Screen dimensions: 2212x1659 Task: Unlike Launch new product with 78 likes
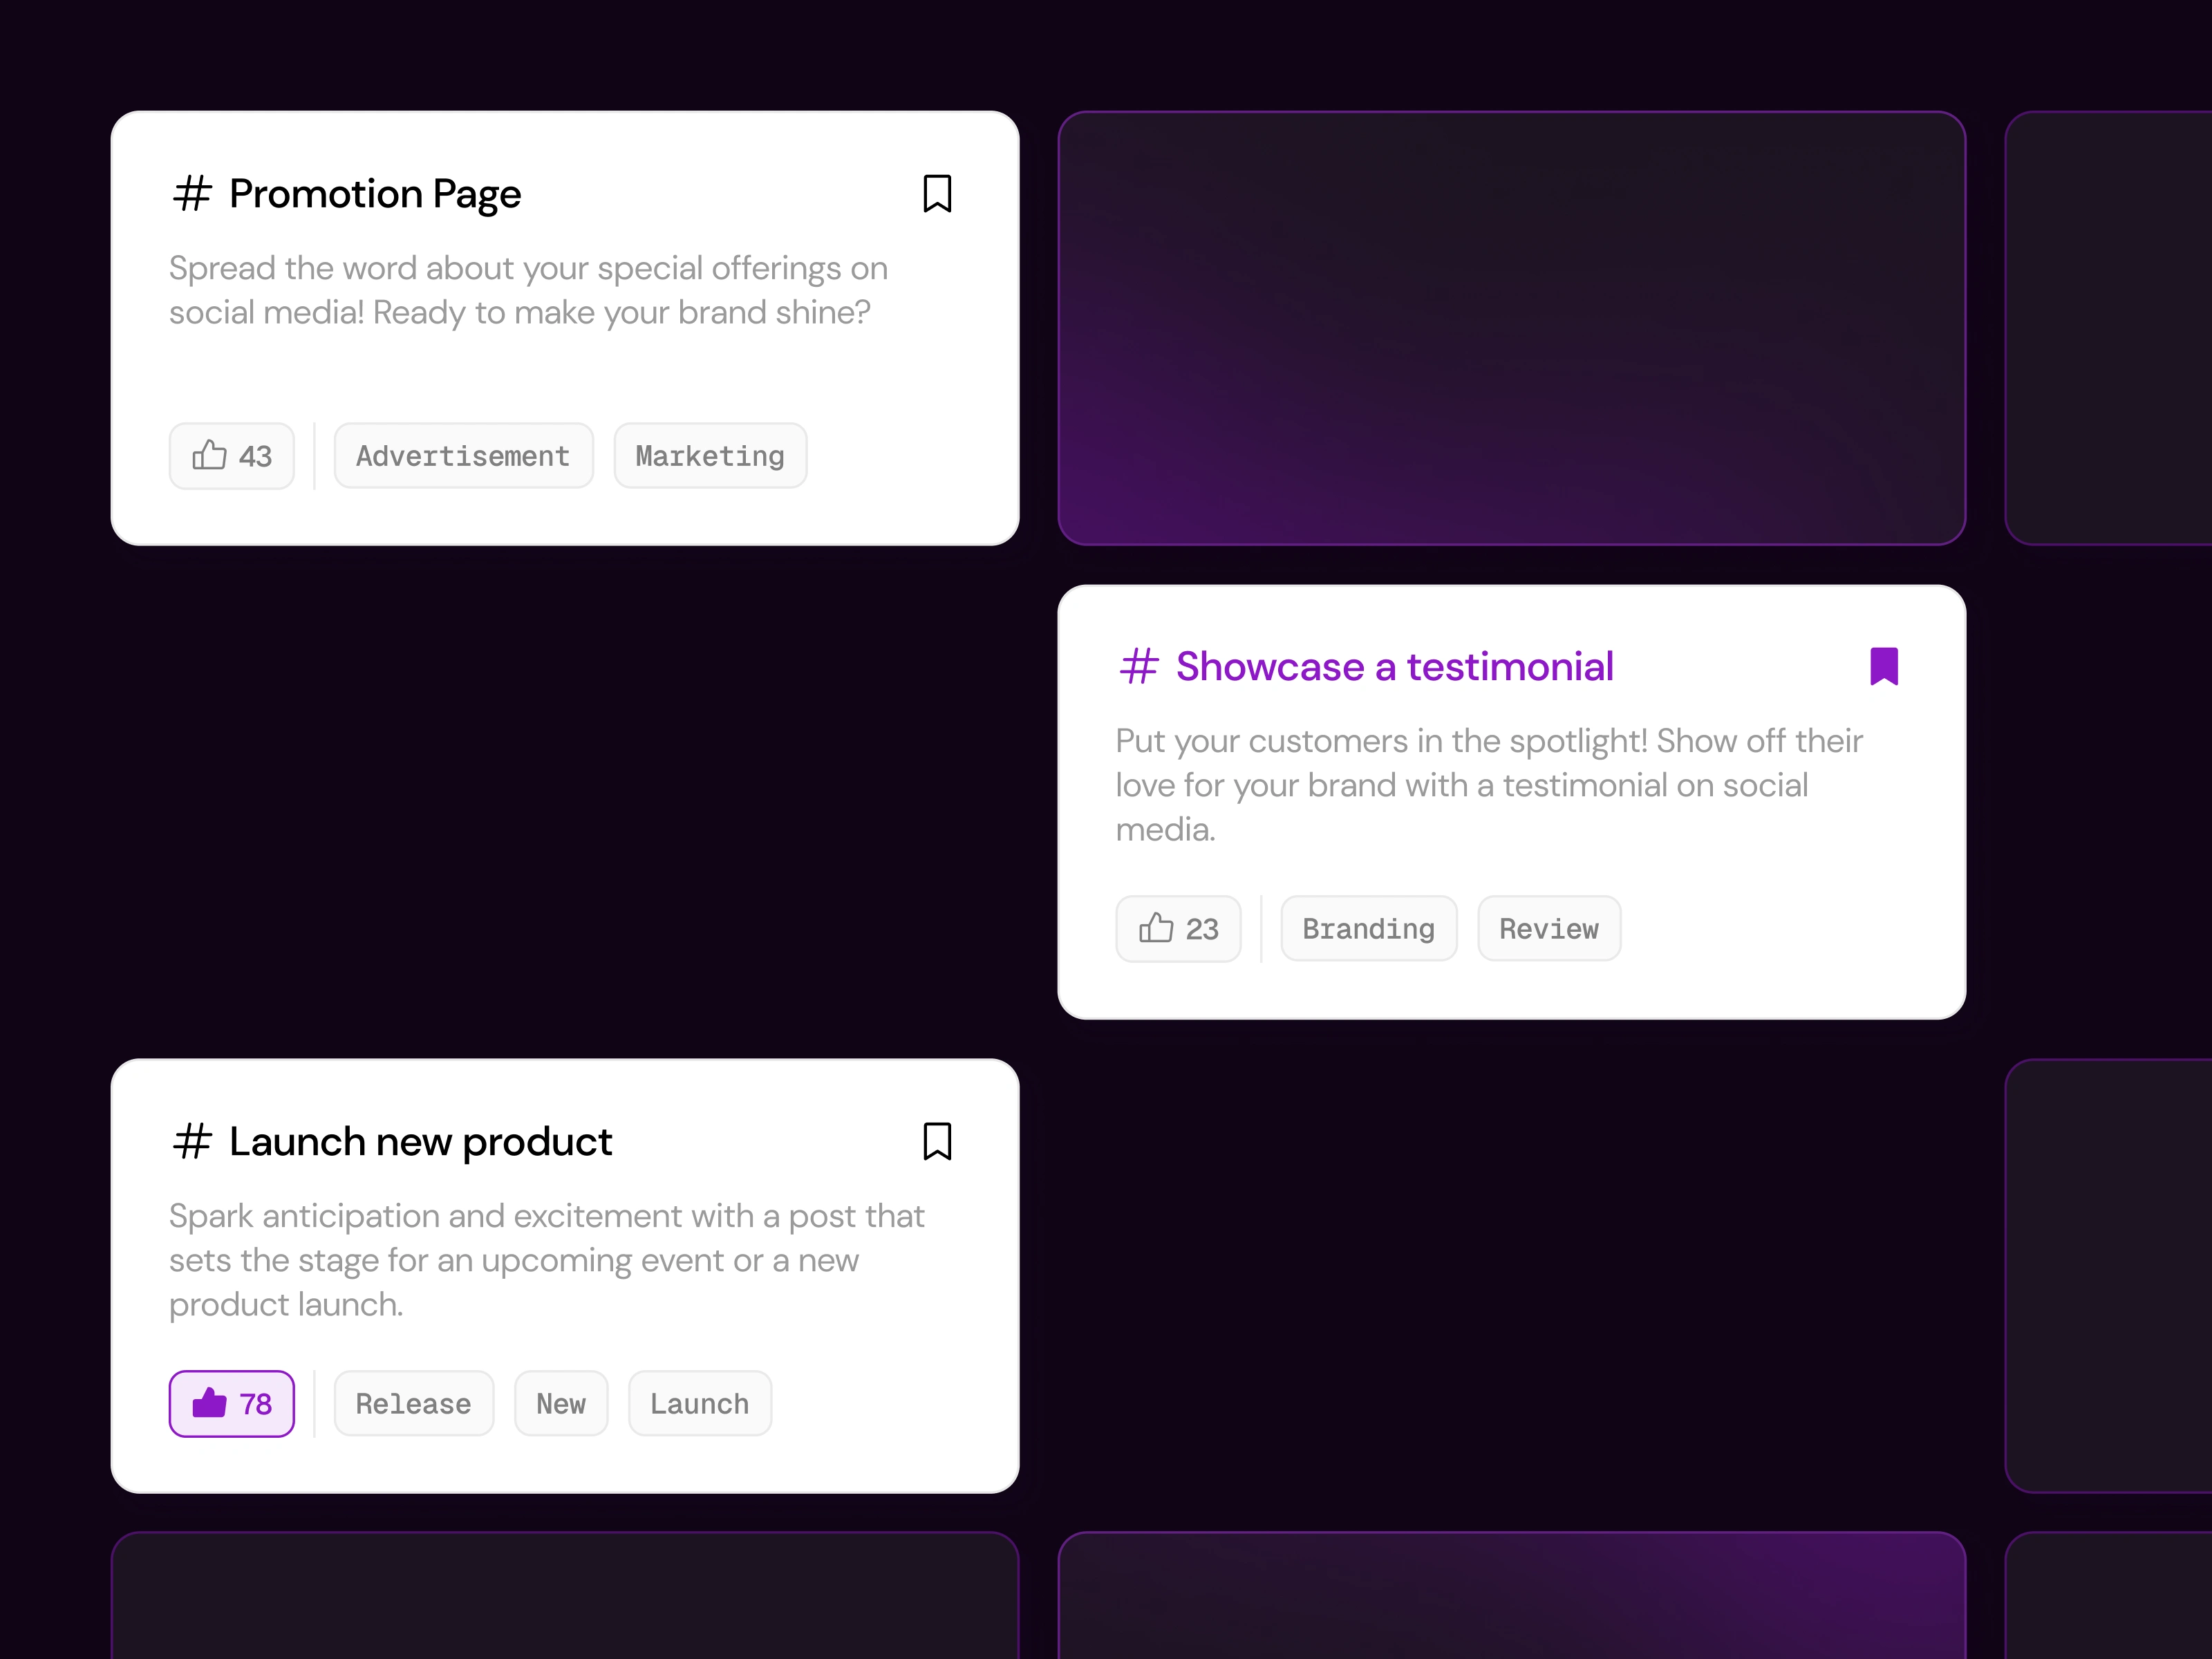pyautogui.click(x=231, y=1404)
